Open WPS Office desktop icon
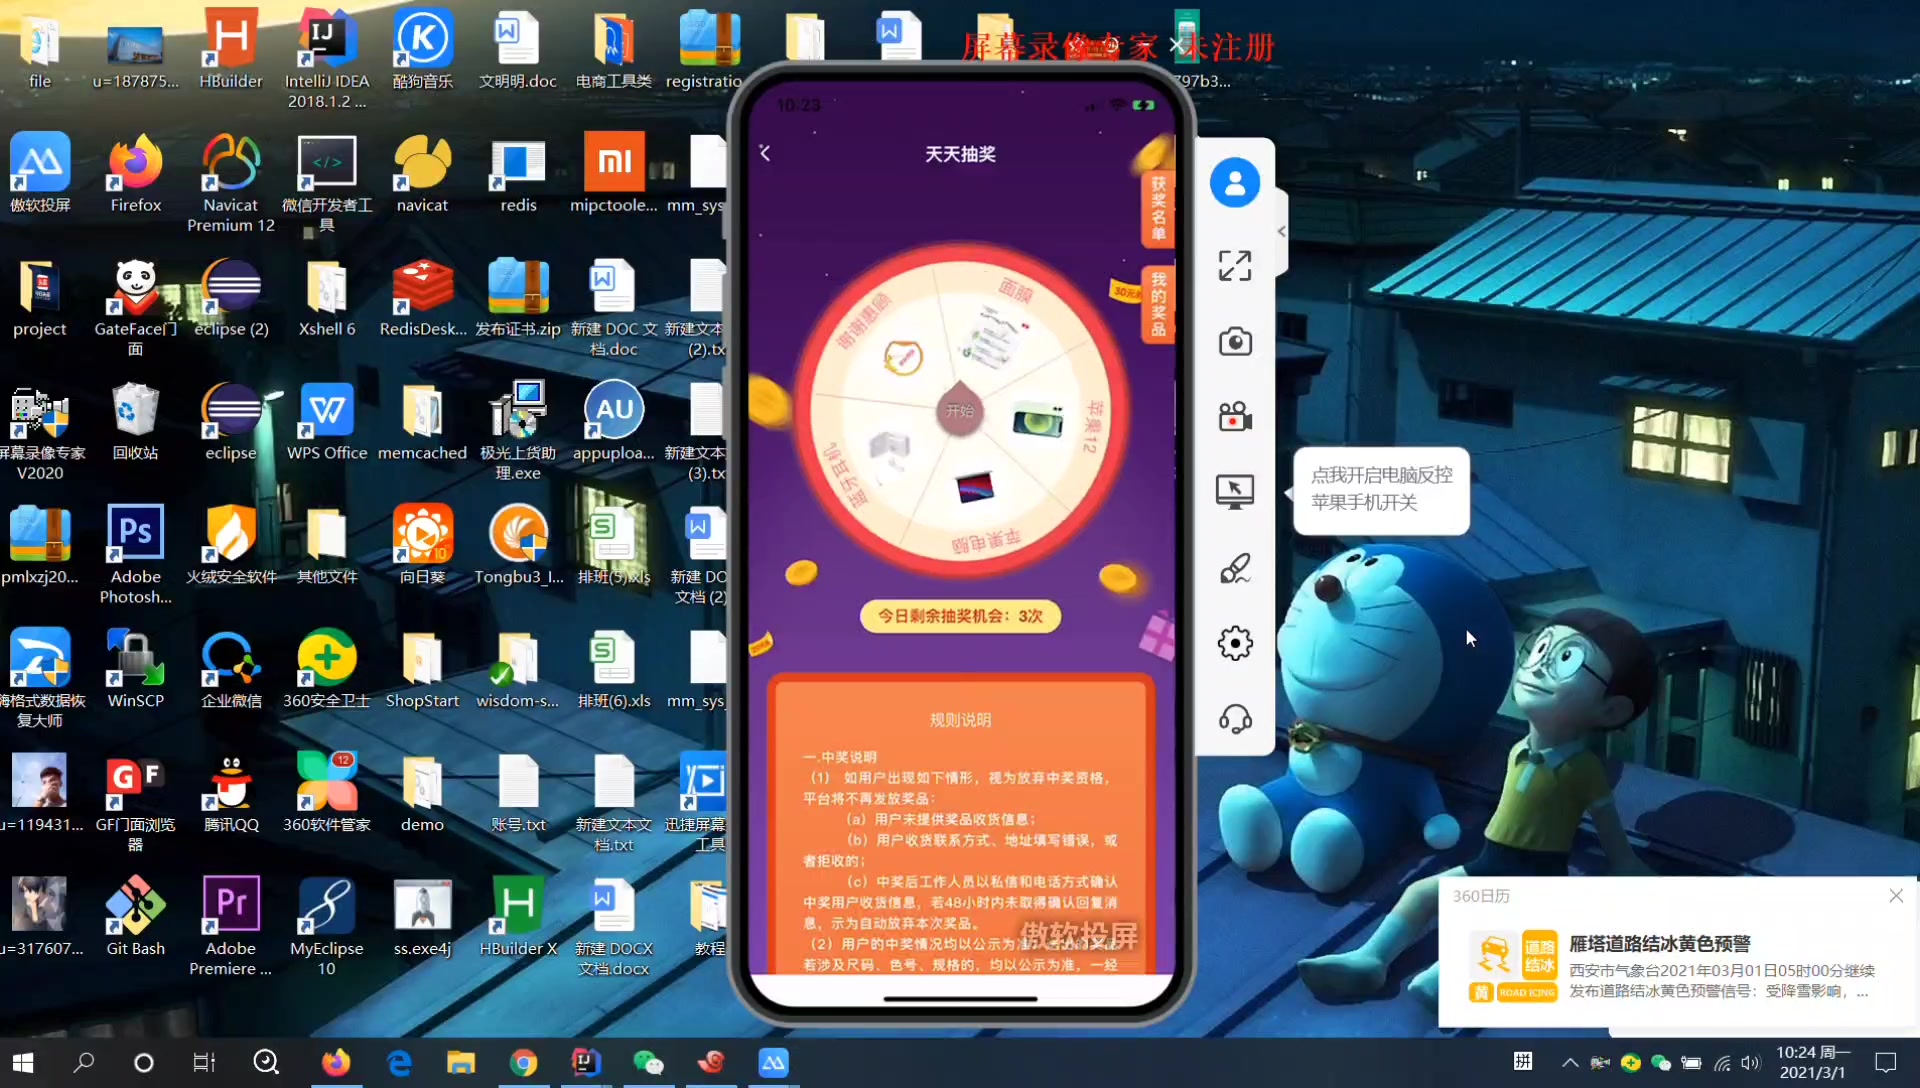The image size is (1920, 1088). coord(327,422)
